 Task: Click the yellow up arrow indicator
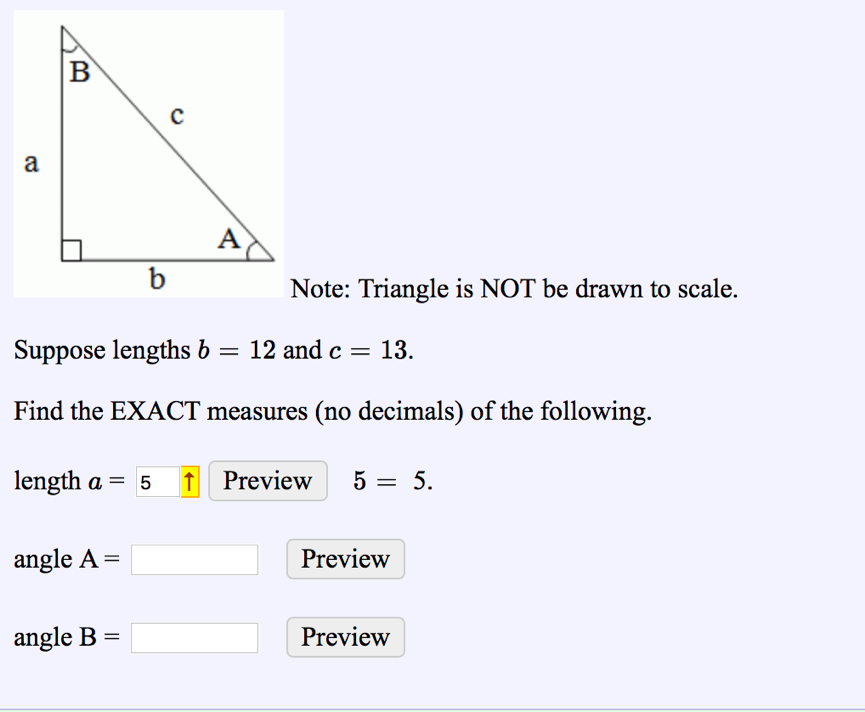click(x=189, y=481)
